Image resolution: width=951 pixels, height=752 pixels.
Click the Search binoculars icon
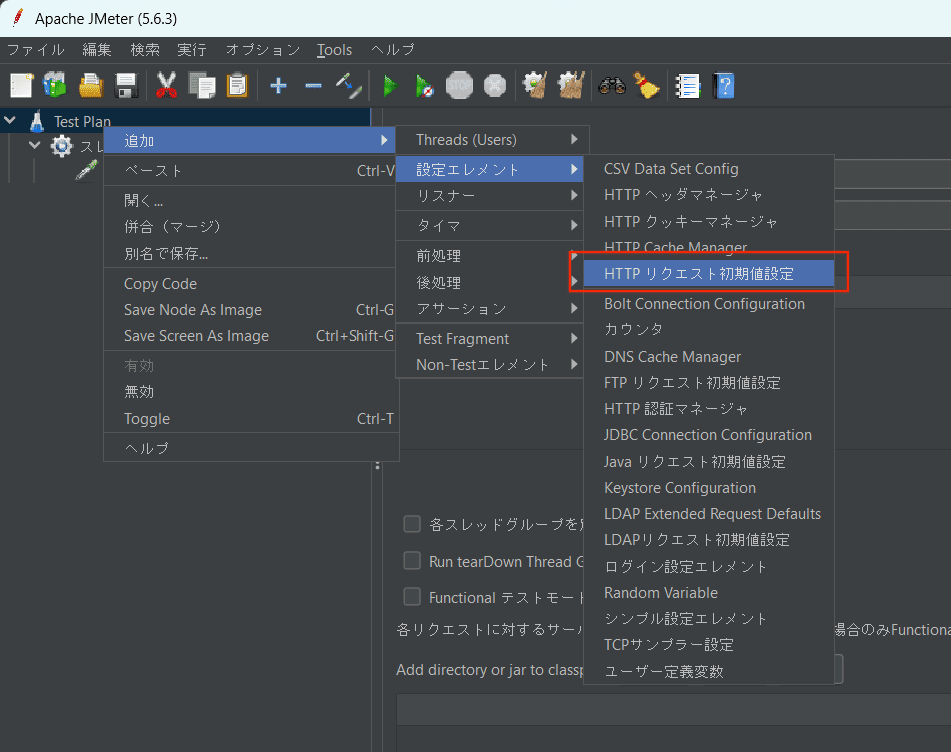[611, 85]
